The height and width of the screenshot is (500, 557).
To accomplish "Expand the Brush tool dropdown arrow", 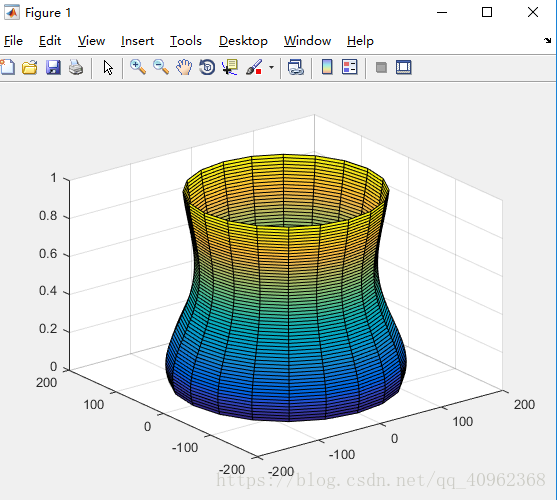I will [x=271, y=67].
